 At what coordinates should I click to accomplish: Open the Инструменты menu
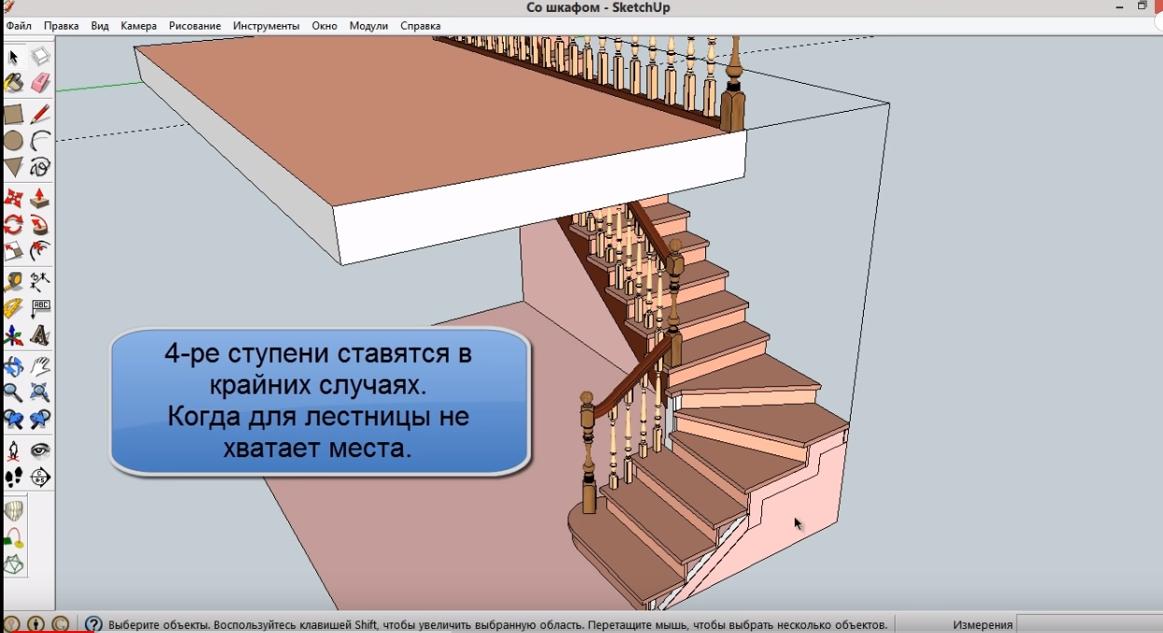266,26
